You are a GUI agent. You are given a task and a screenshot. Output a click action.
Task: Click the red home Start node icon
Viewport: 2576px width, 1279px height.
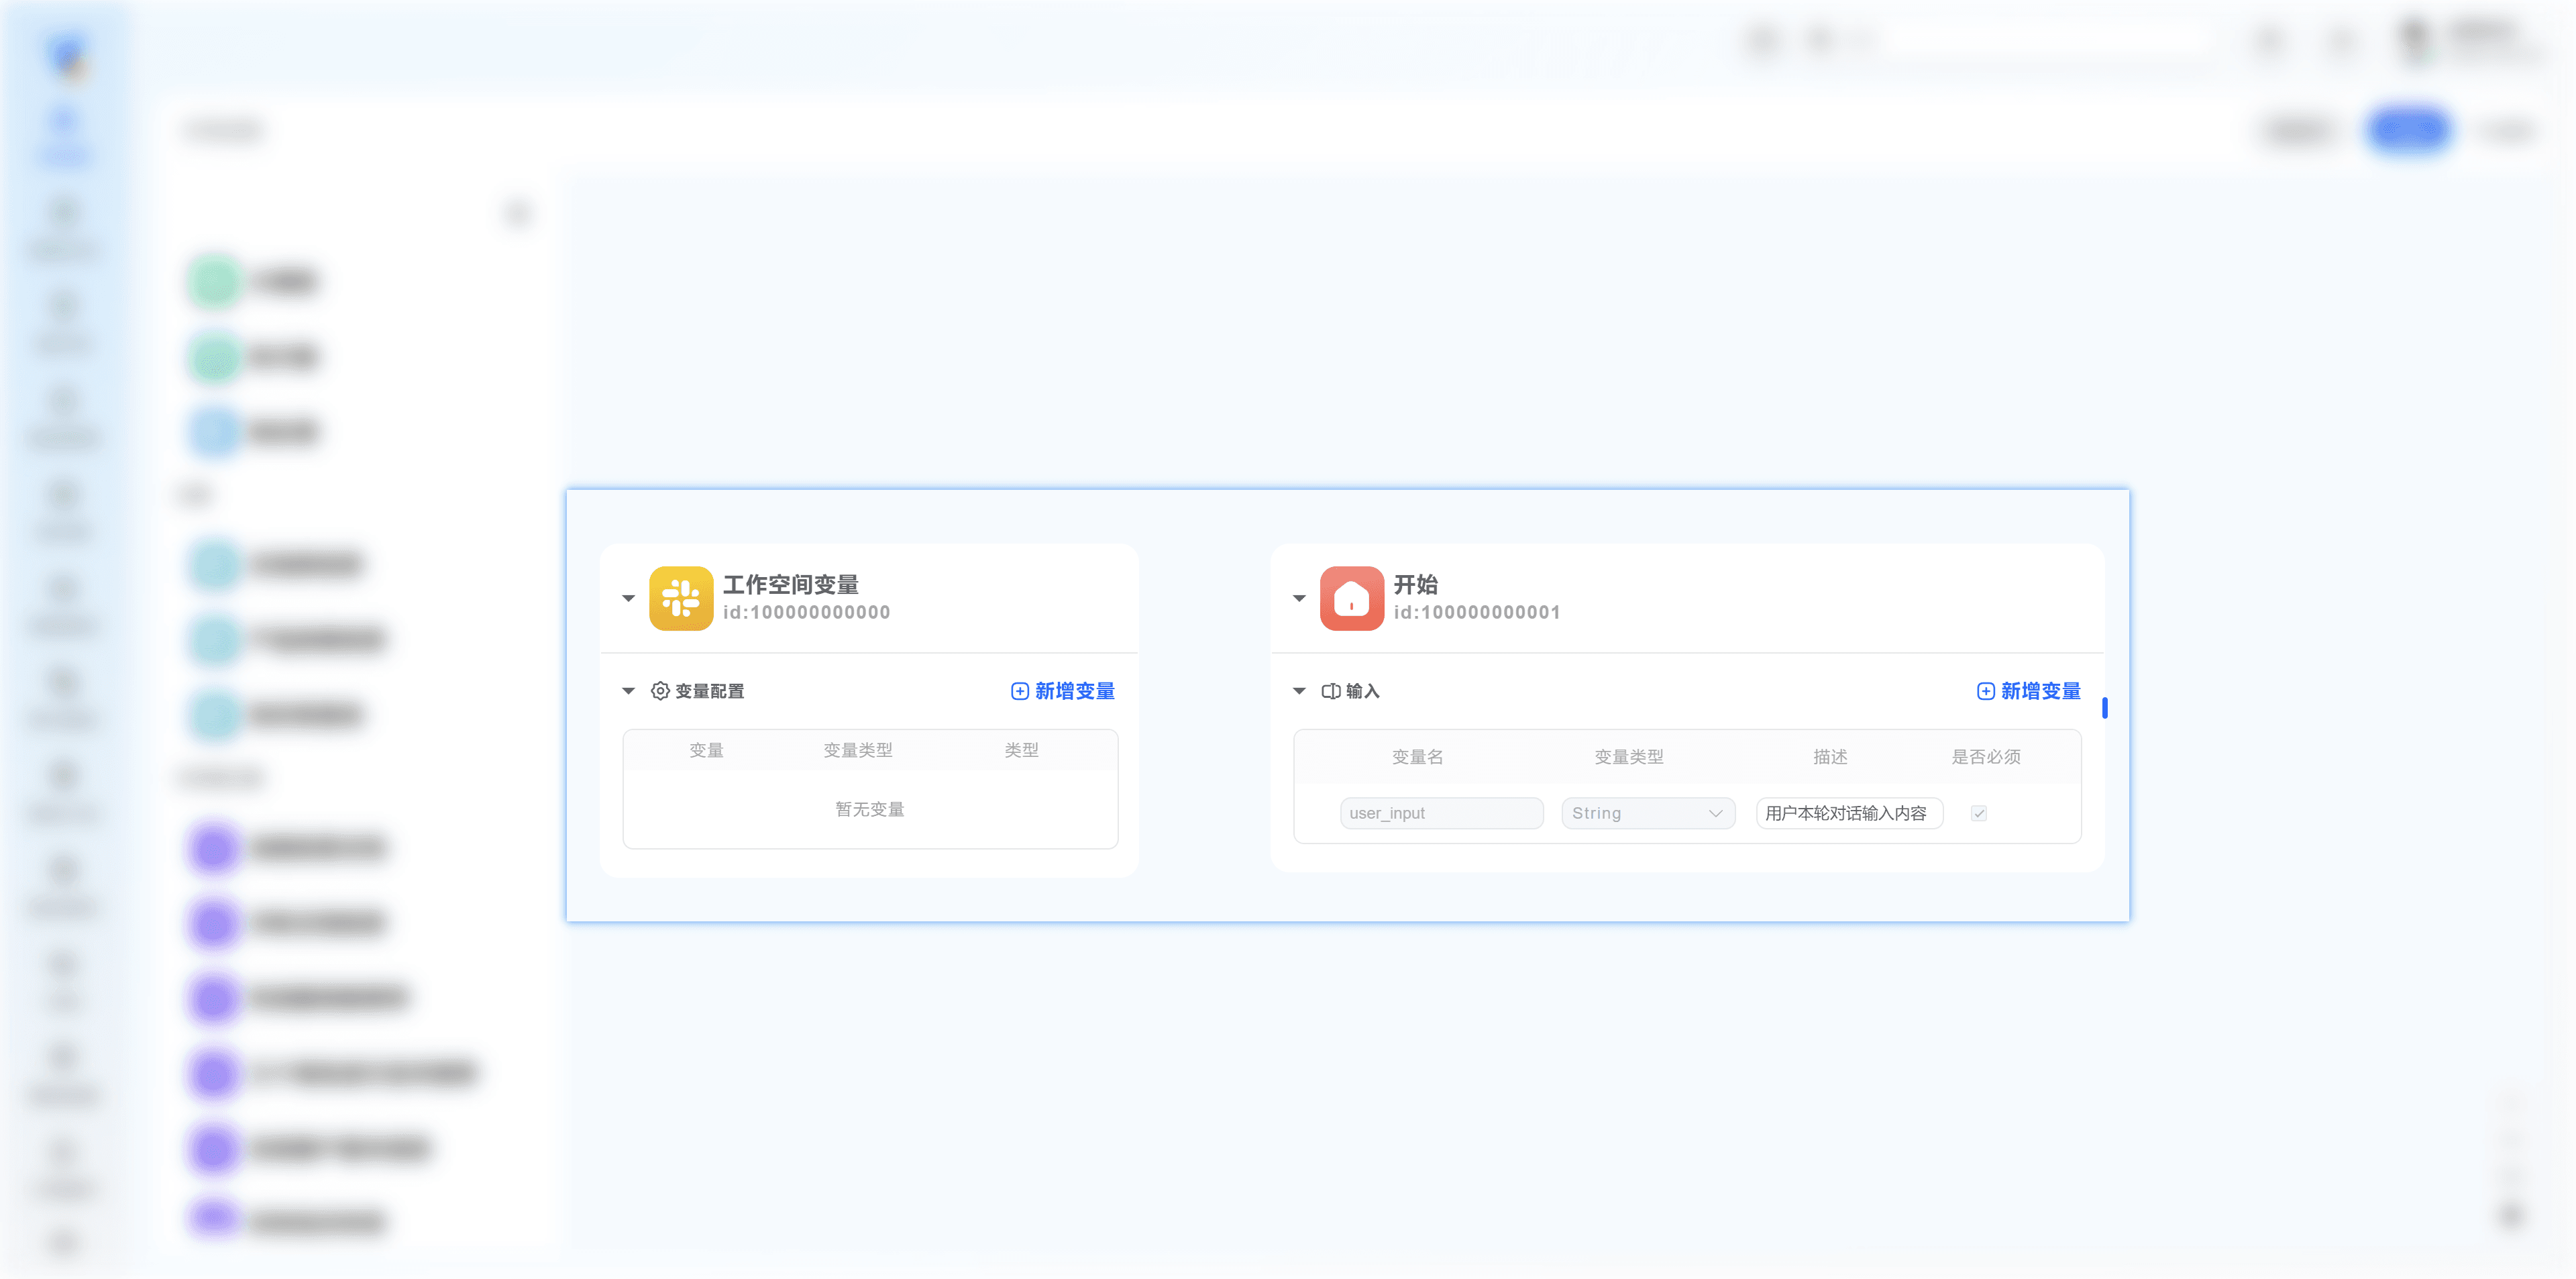click(x=1351, y=598)
